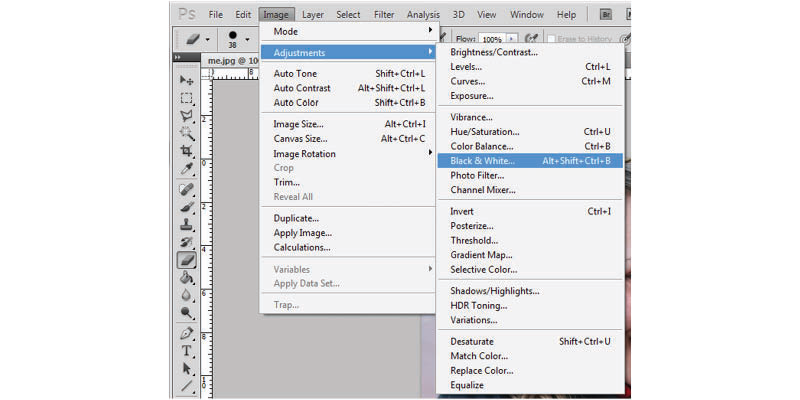The image size is (800, 400).
Task: Select the Pen tool
Action: [187, 334]
